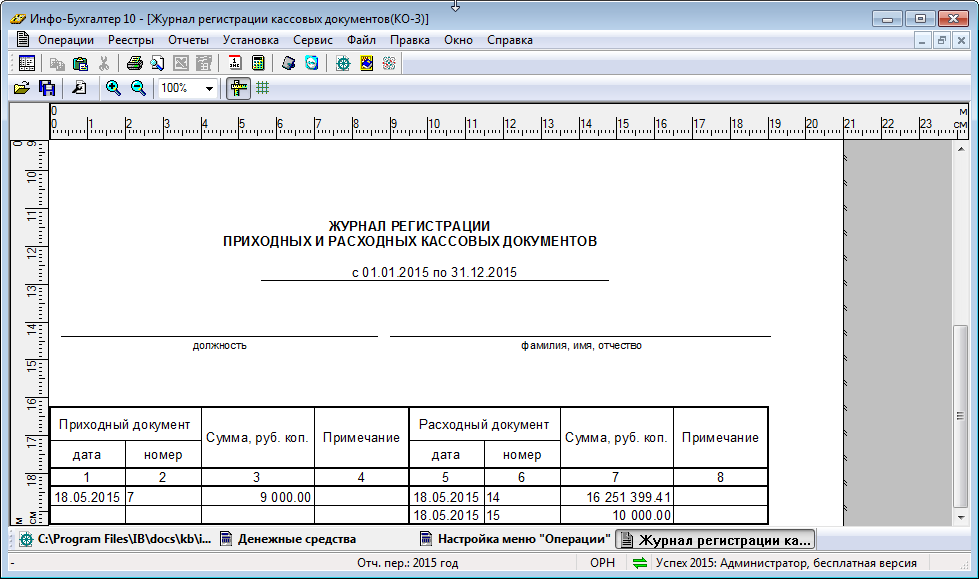Click the ОРН status bar indicator
This screenshot has width=979, height=579.
pyautogui.click(x=603, y=563)
